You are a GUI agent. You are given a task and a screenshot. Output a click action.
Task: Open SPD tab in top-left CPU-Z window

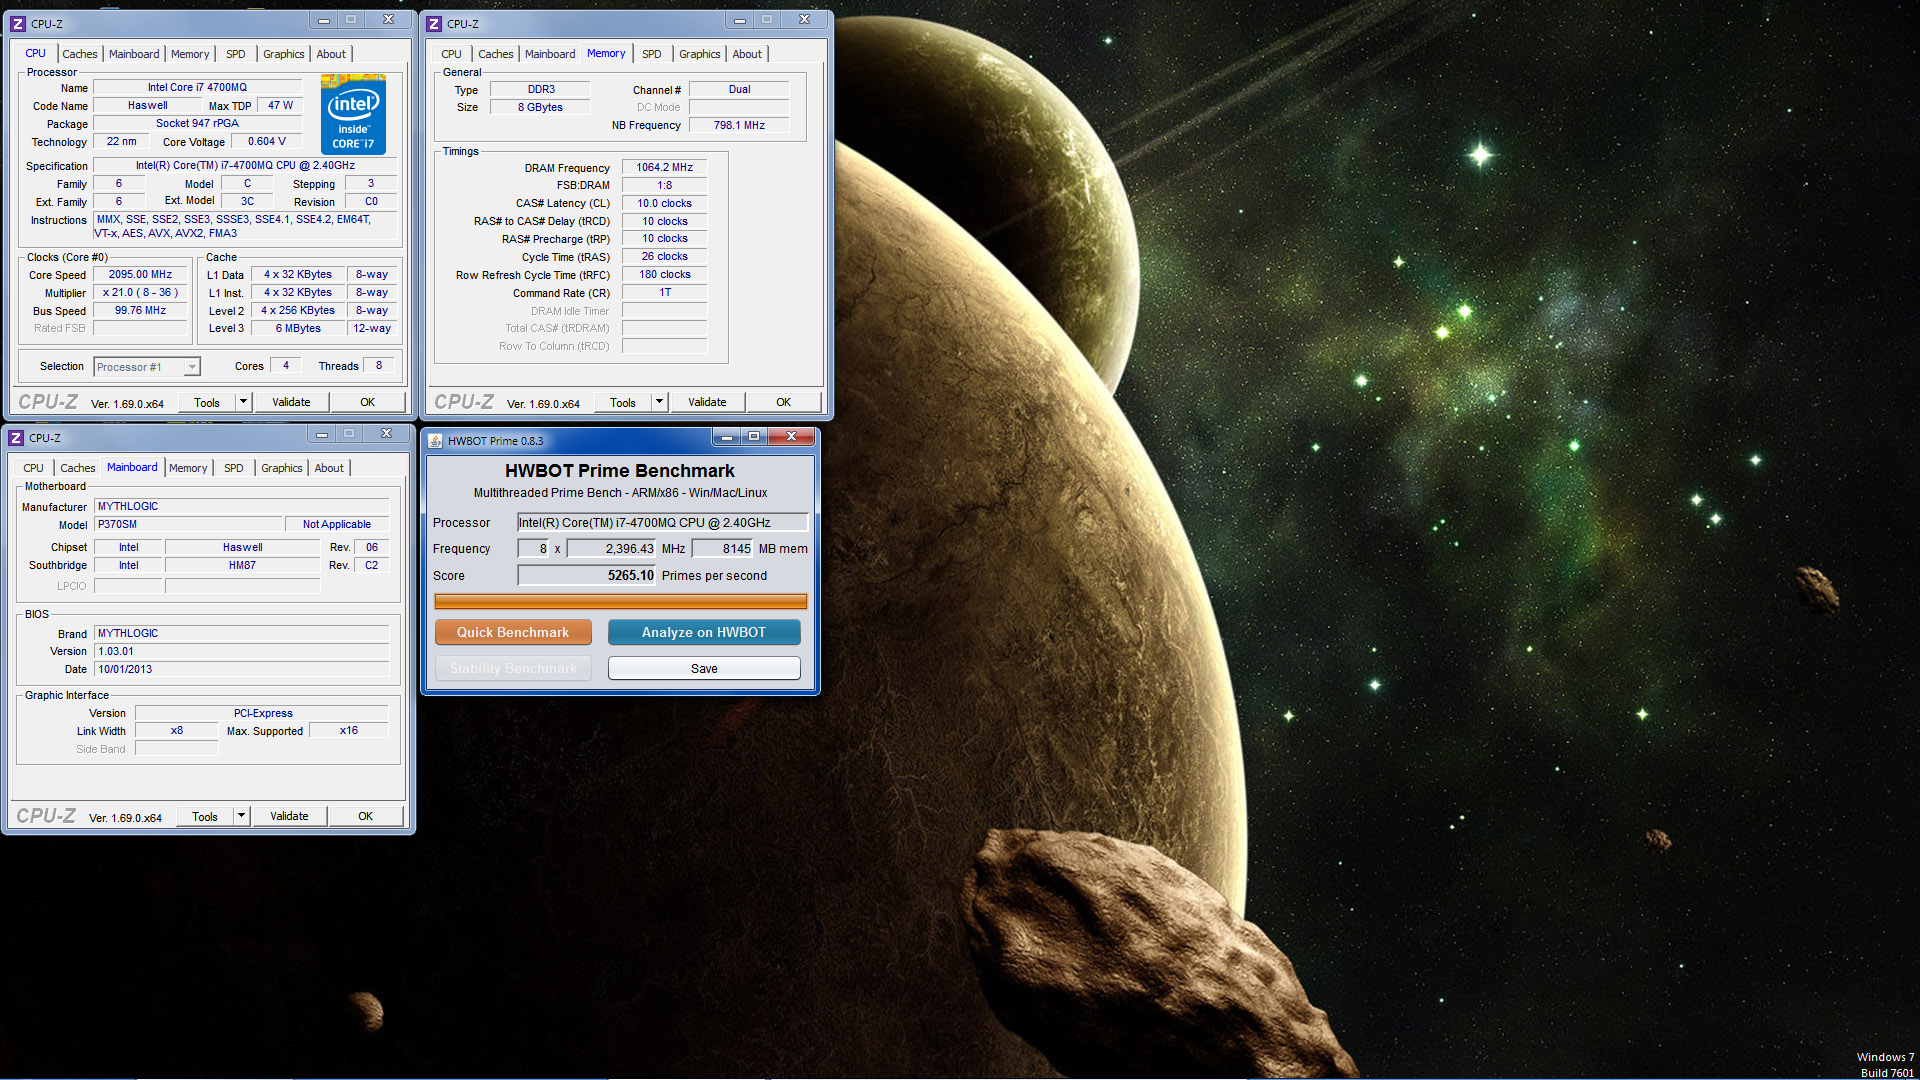[x=236, y=54]
